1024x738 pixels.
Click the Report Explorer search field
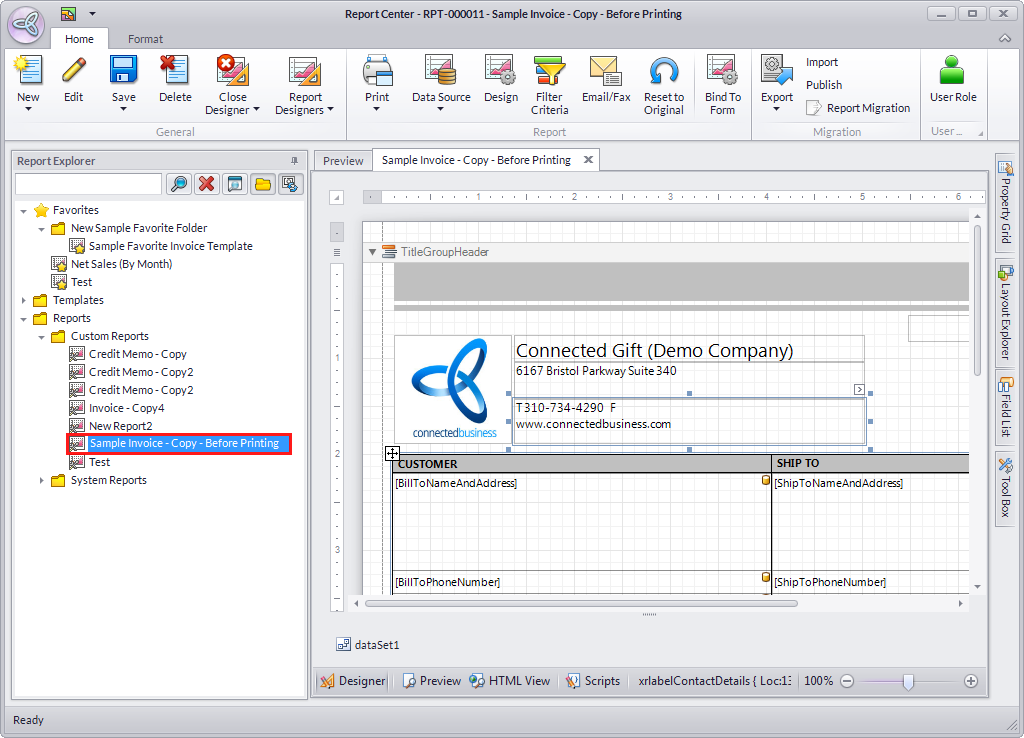[88, 184]
